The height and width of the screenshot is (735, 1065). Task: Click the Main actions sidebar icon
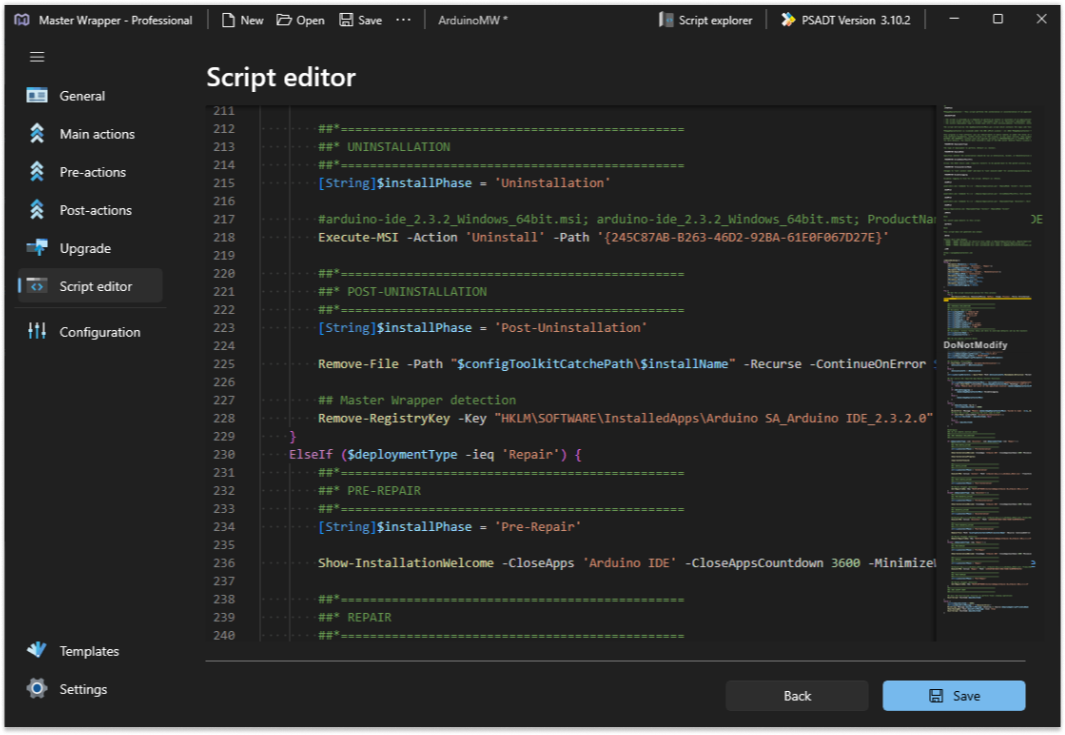37,133
